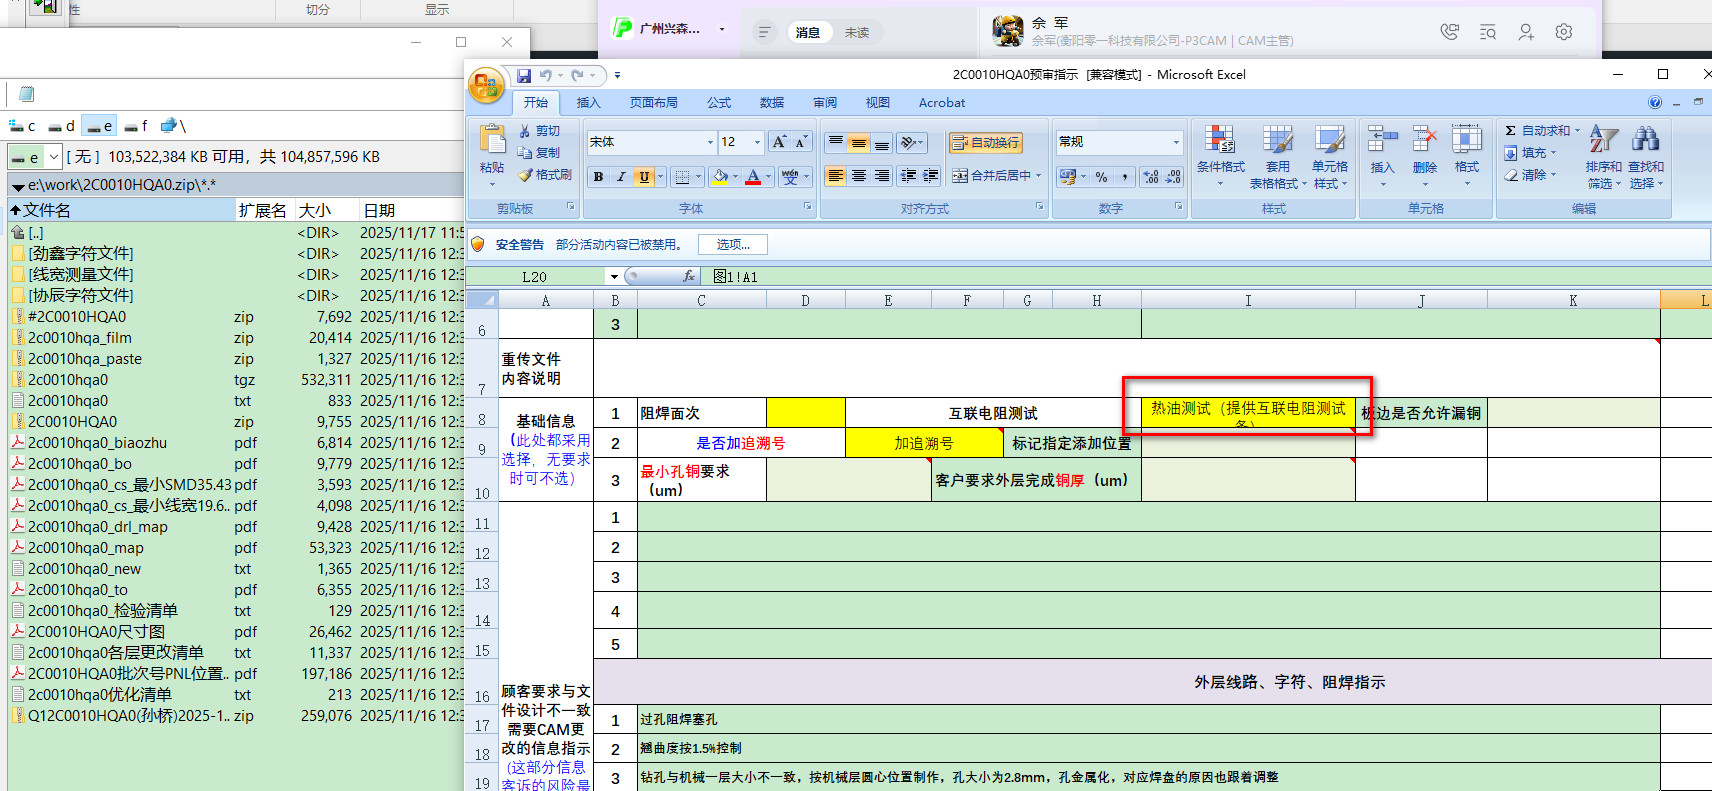
Task: Set top vertical alignment
Action: pyautogui.click(x=835, y=143)
